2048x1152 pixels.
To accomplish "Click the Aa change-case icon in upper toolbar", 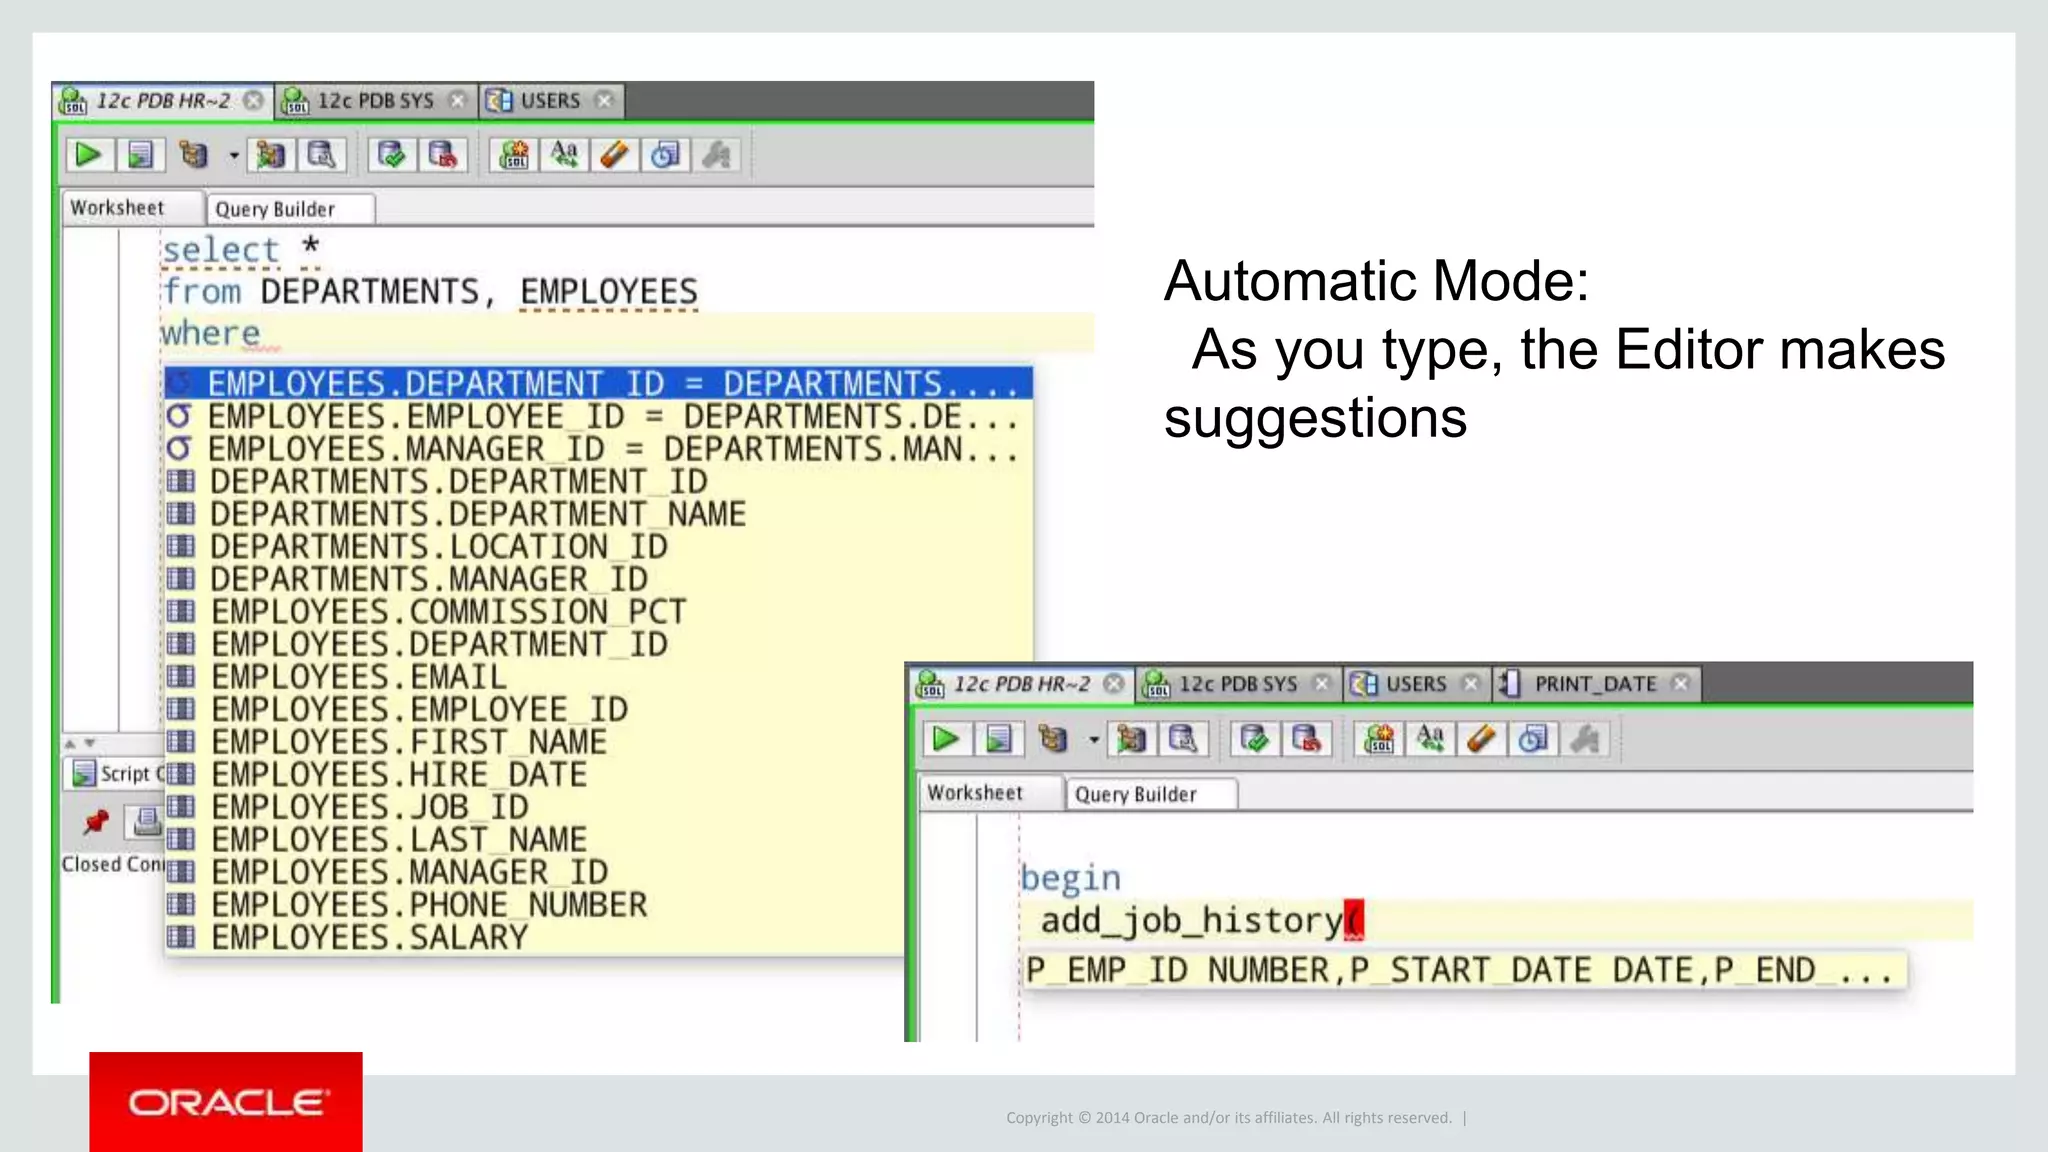I will click(x=564, y=155).
